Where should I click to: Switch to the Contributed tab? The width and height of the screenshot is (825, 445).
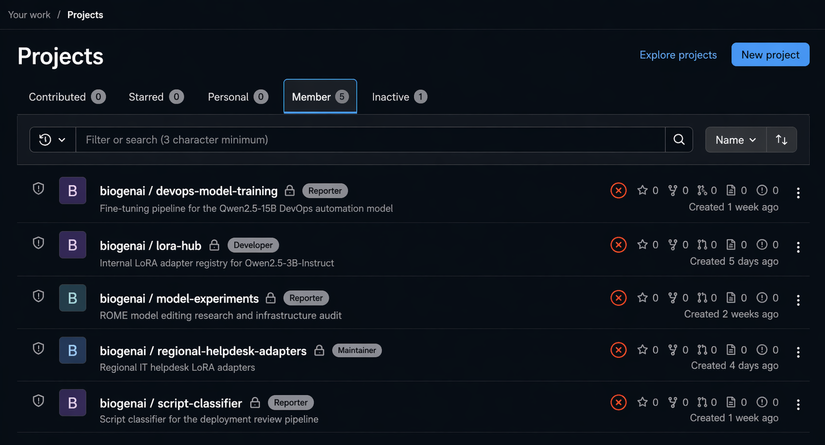point(67,97)
